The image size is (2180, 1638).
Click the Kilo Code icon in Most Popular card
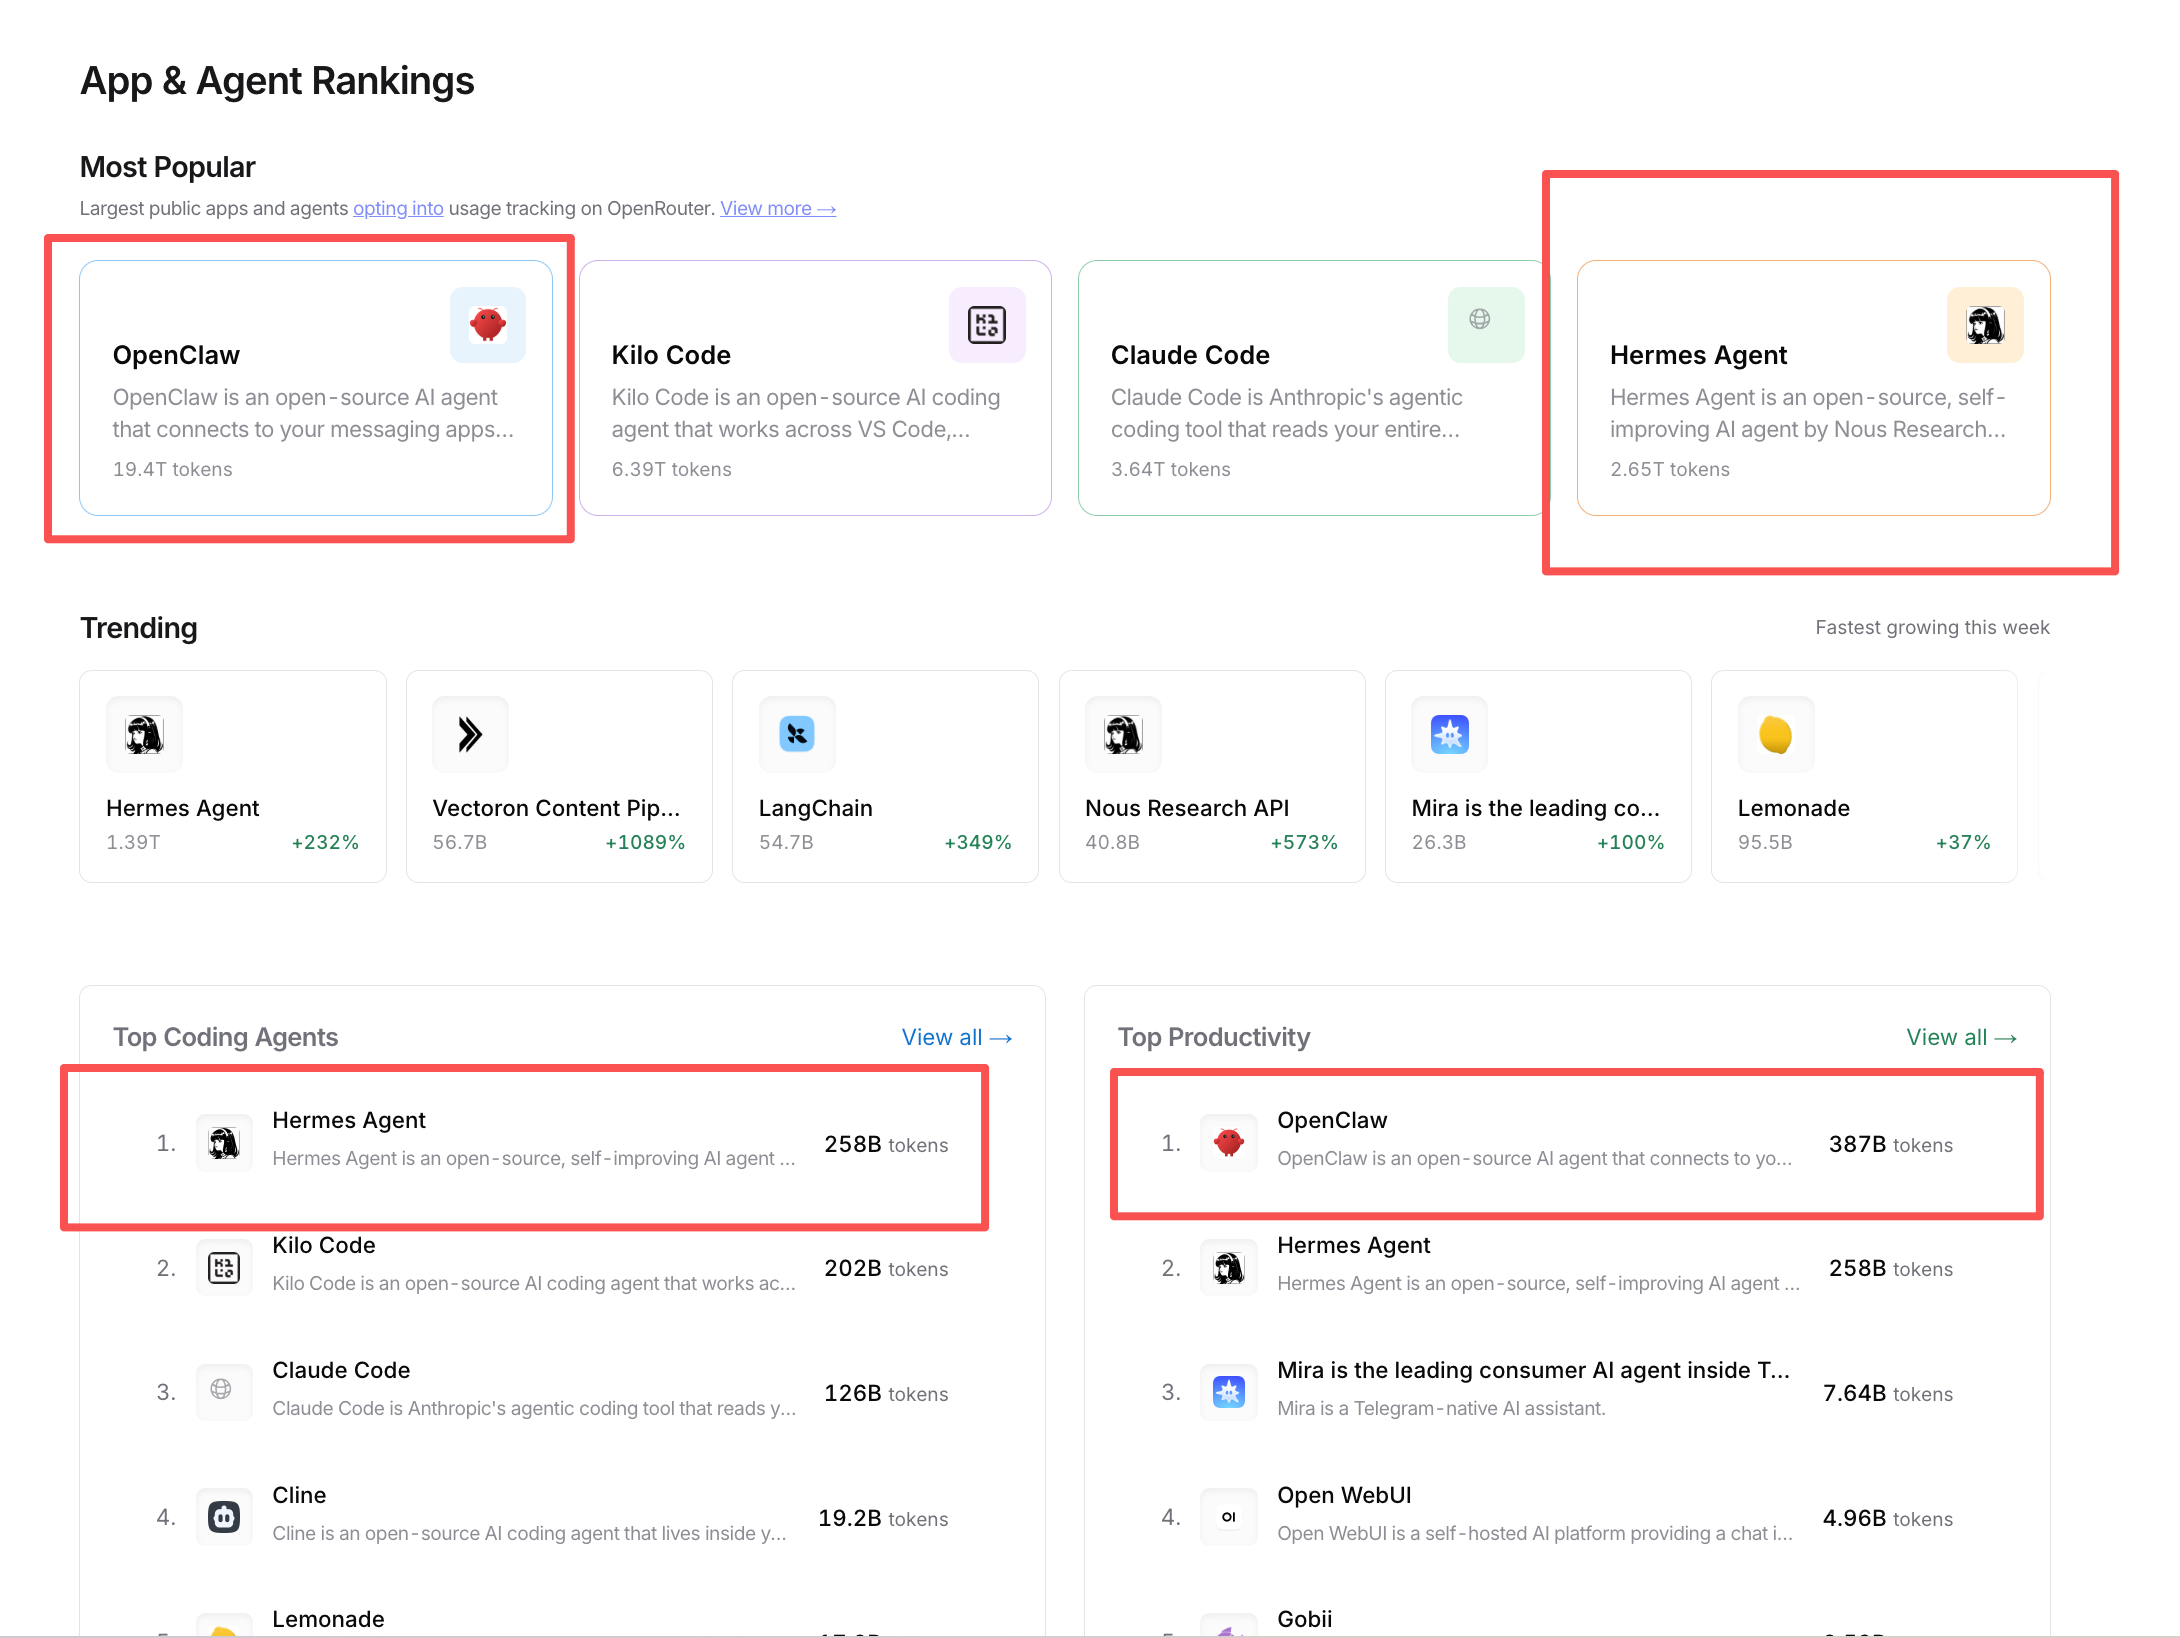tap(987, 324)
